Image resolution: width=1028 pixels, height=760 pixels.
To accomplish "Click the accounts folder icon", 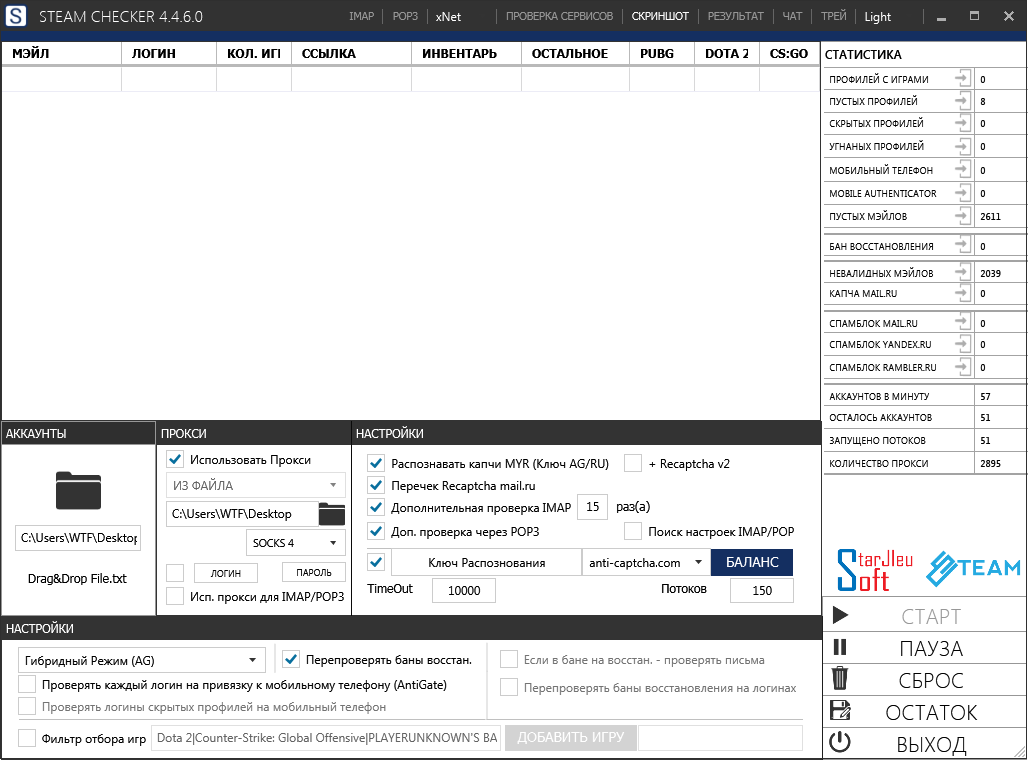I will click(x=78, y=490).
